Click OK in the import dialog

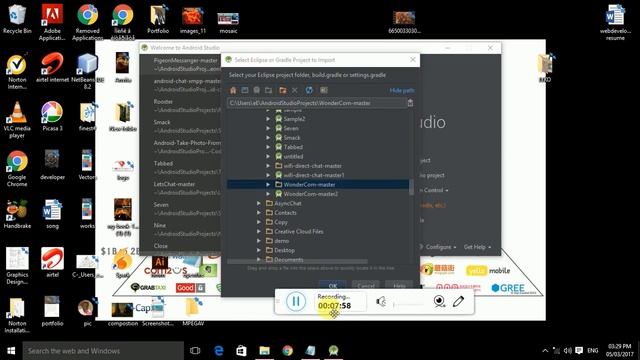(333, 285)
